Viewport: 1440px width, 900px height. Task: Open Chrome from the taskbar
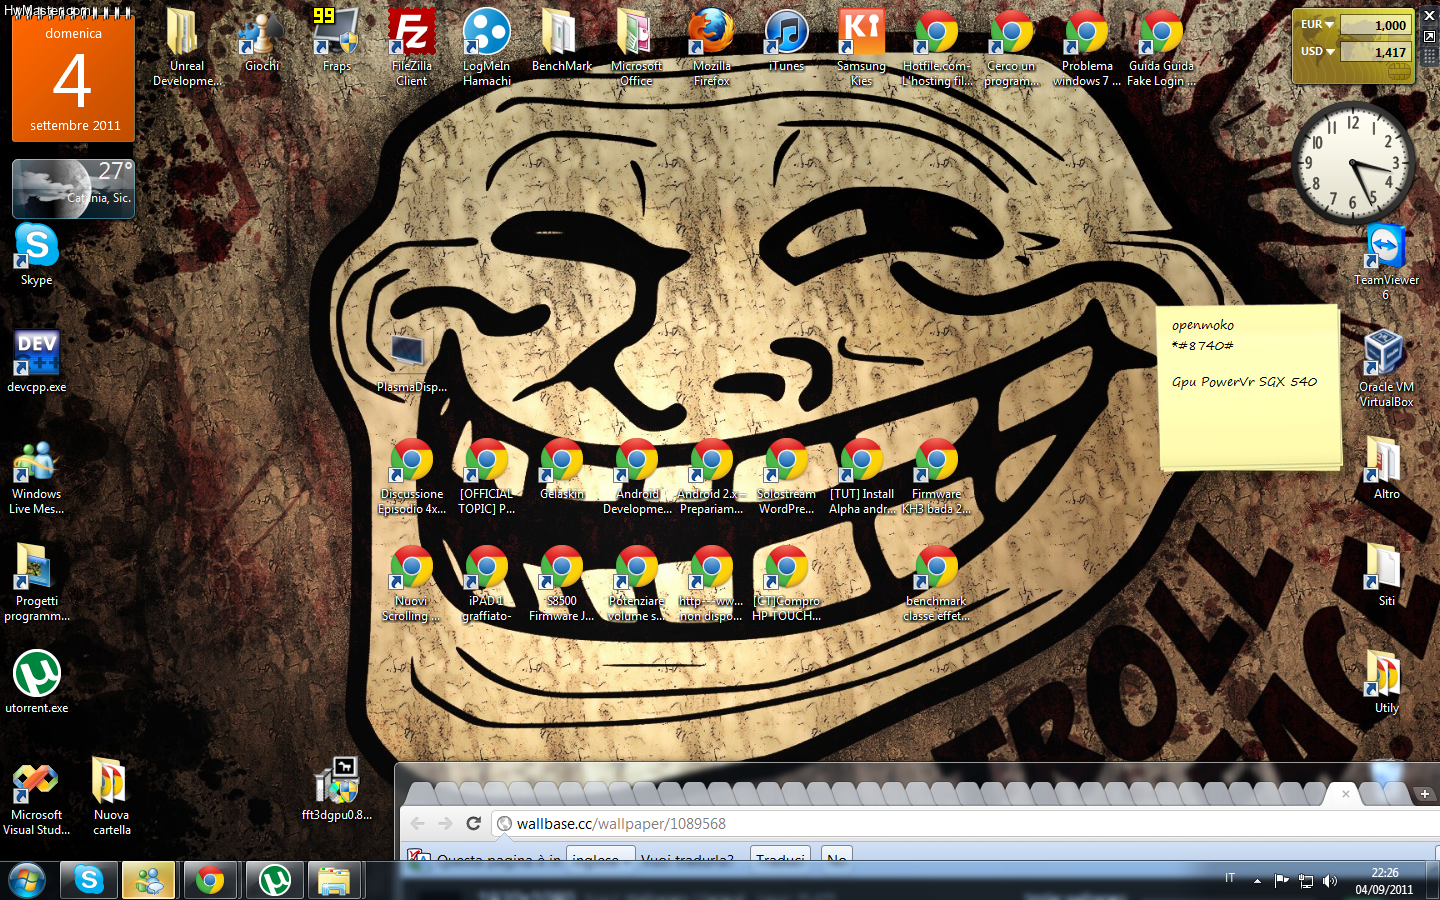click(x=210, y=880)
